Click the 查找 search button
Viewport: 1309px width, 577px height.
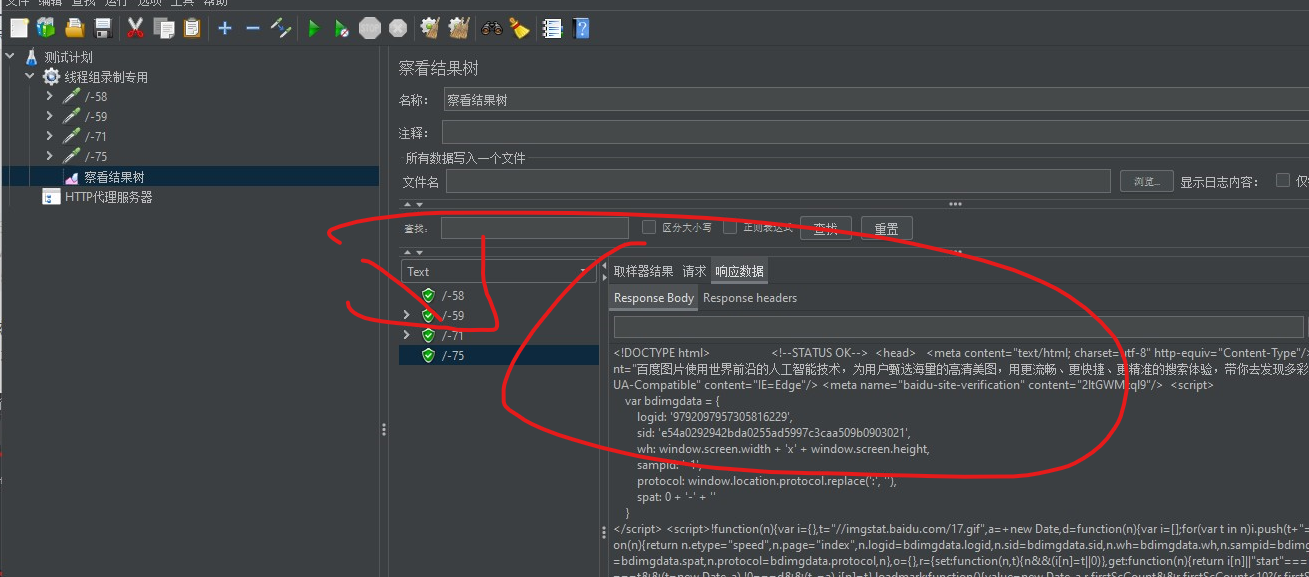pos(826,228)
